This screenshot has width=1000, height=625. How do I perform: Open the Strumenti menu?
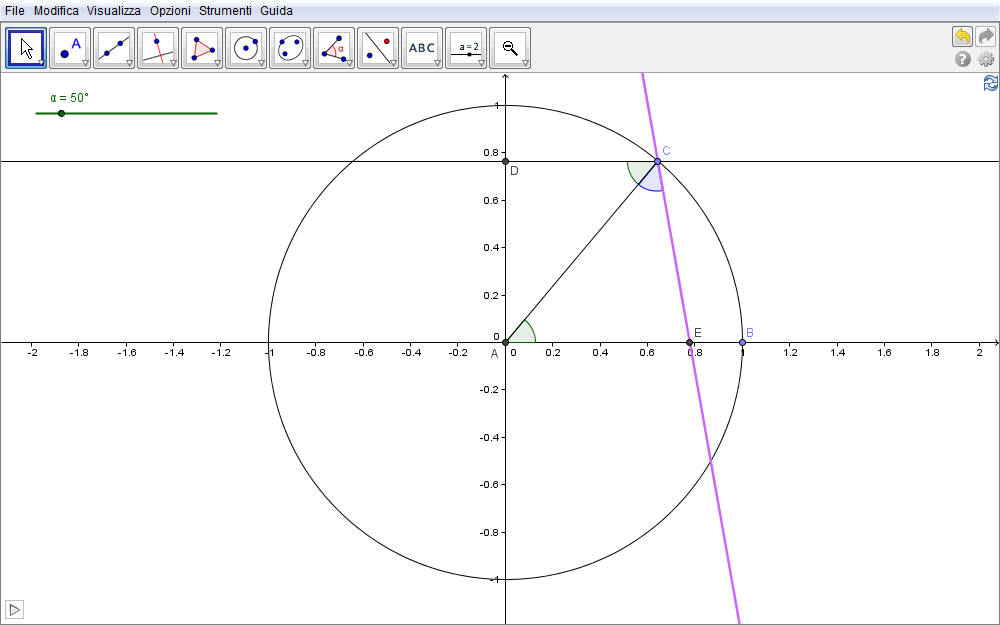(225, 10)
